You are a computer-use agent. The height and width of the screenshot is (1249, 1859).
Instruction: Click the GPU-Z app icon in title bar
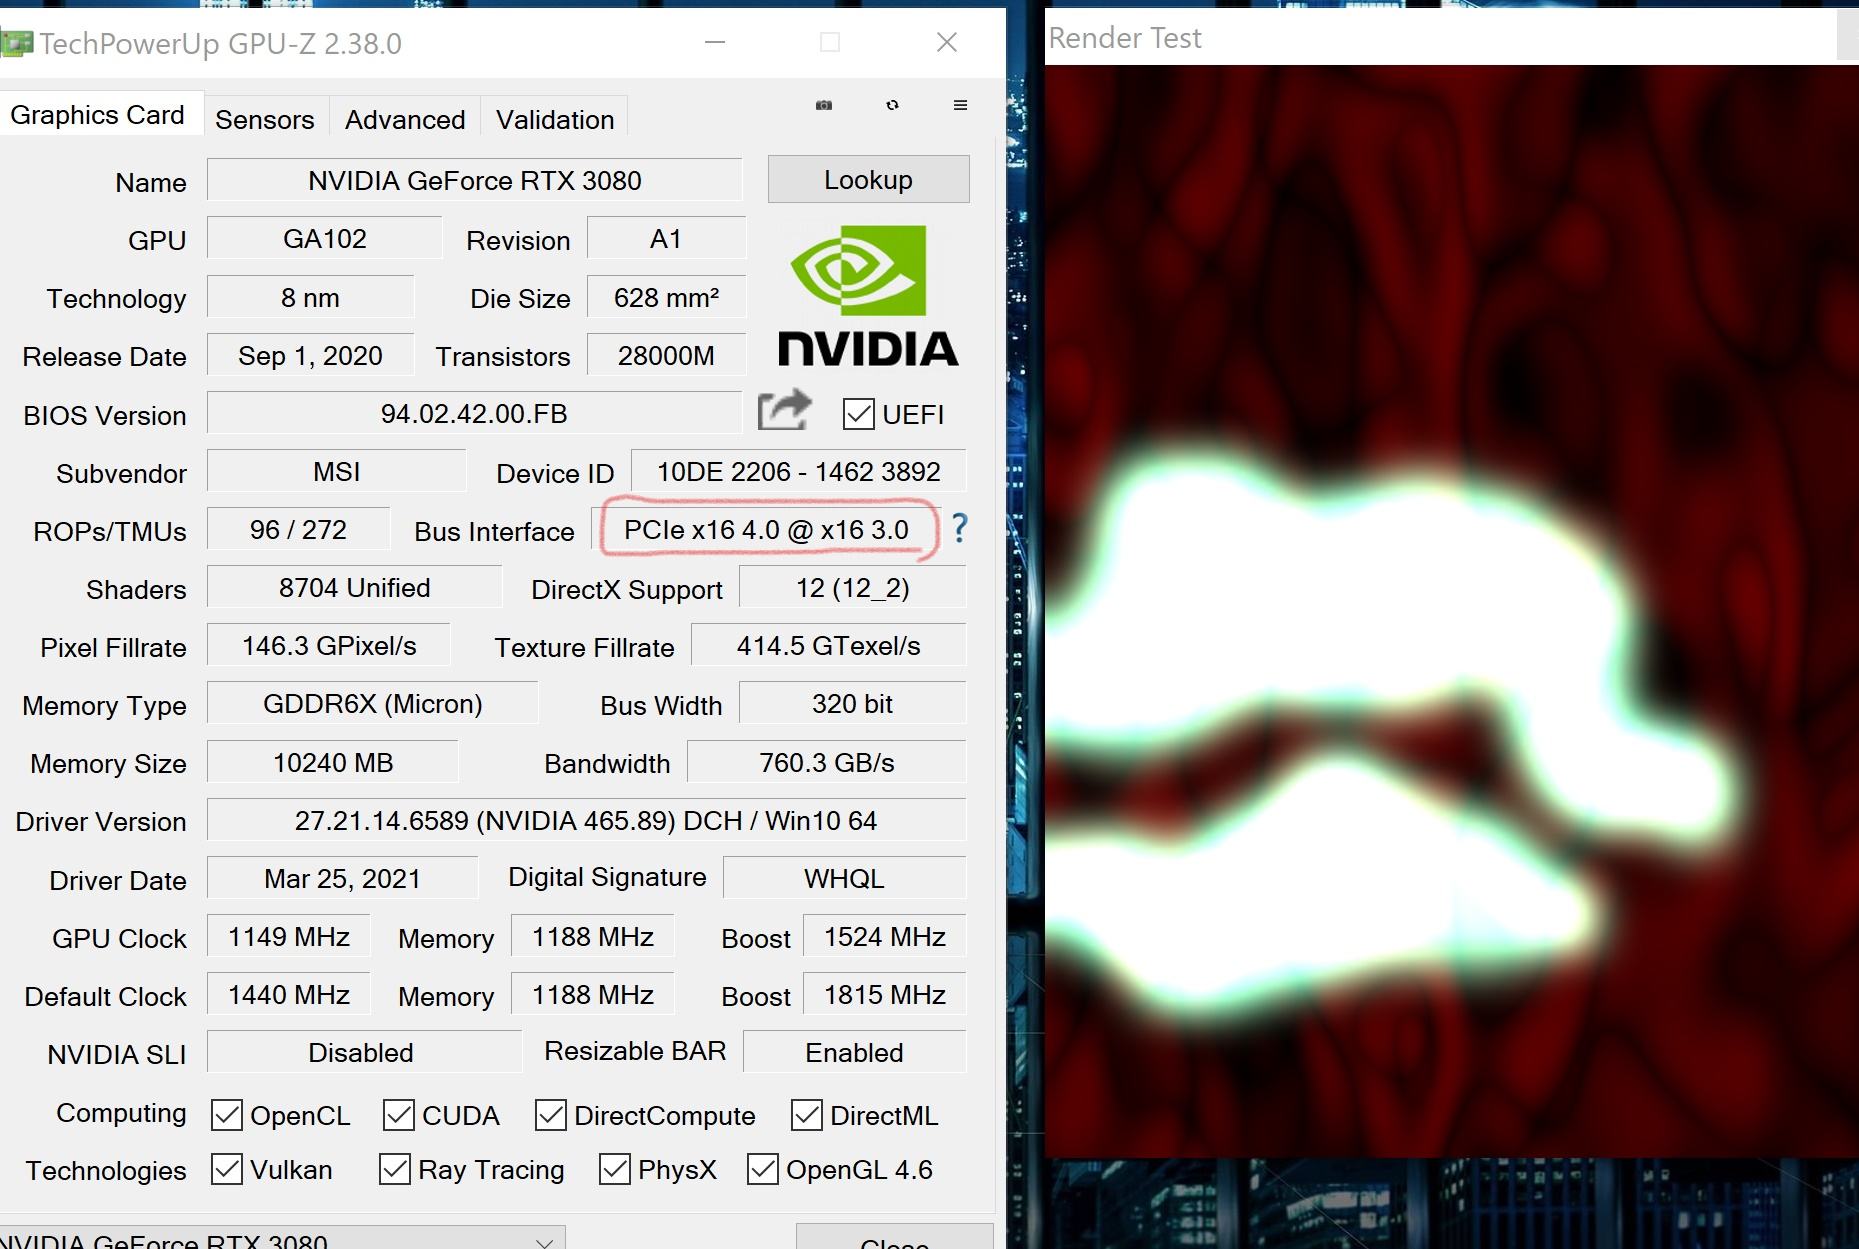point(15,43)
